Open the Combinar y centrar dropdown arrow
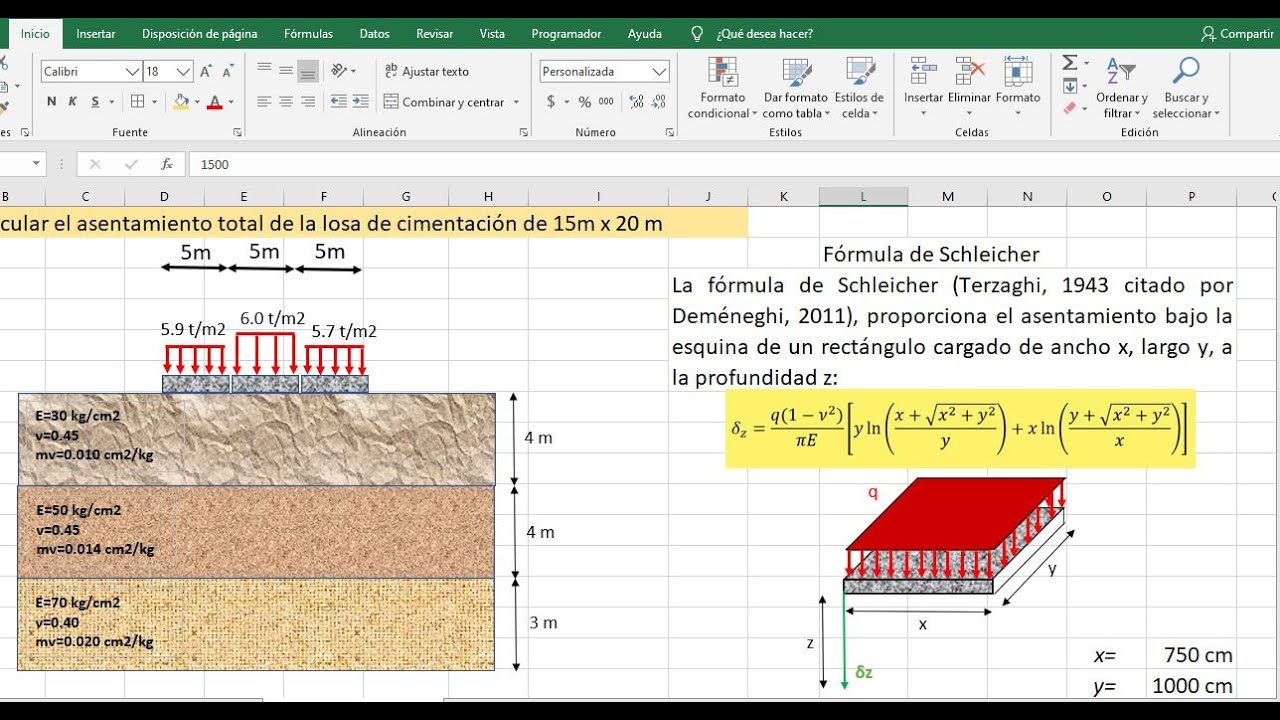 click(516, 102)
